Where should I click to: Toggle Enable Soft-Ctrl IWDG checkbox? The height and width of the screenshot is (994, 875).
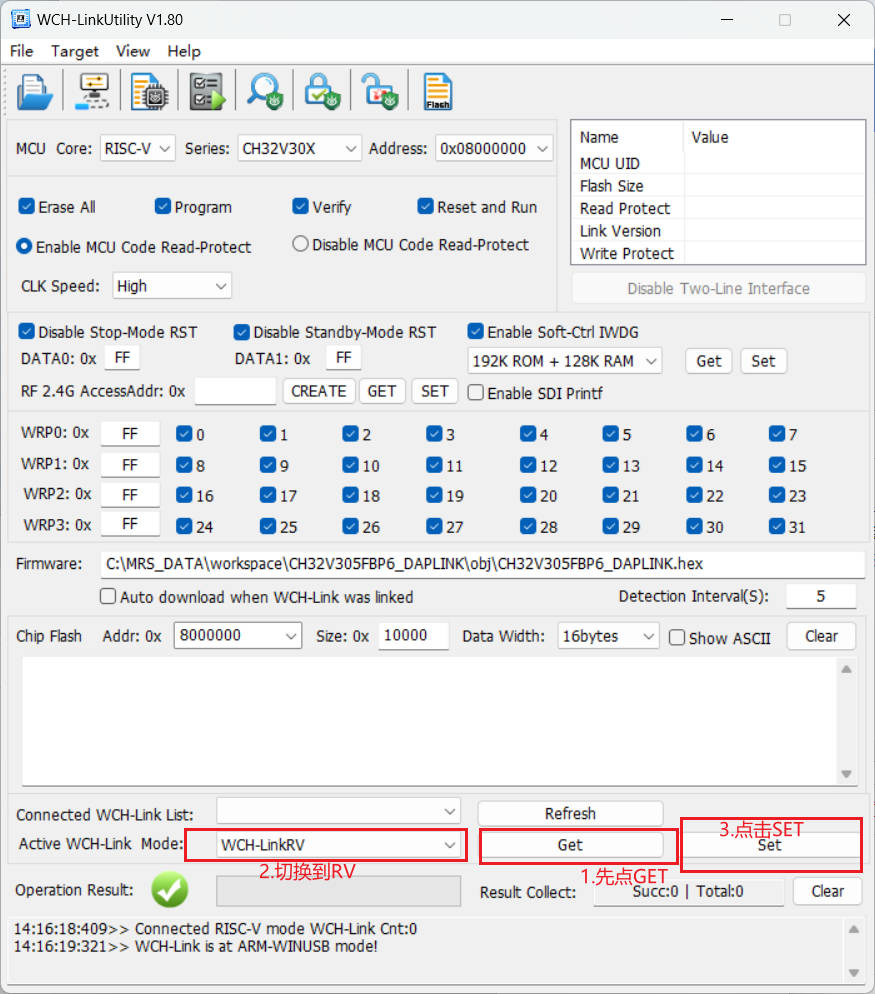coord(476,331)
